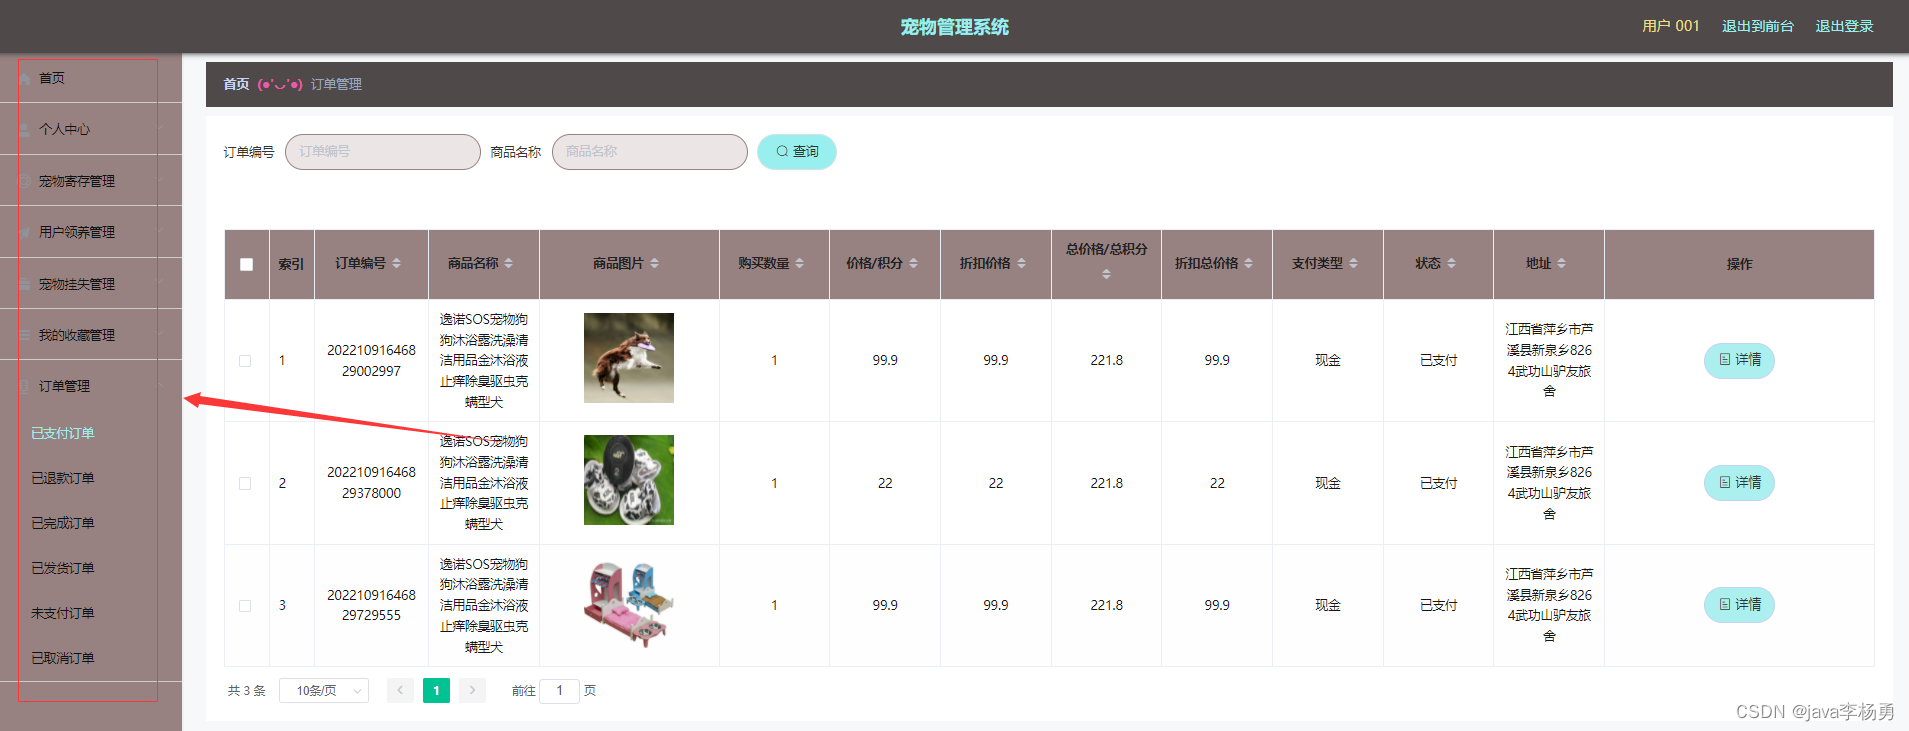Open the 10条/页 page size dropdown
This screenshot has width=1909, height=731.
coord(324,690)
